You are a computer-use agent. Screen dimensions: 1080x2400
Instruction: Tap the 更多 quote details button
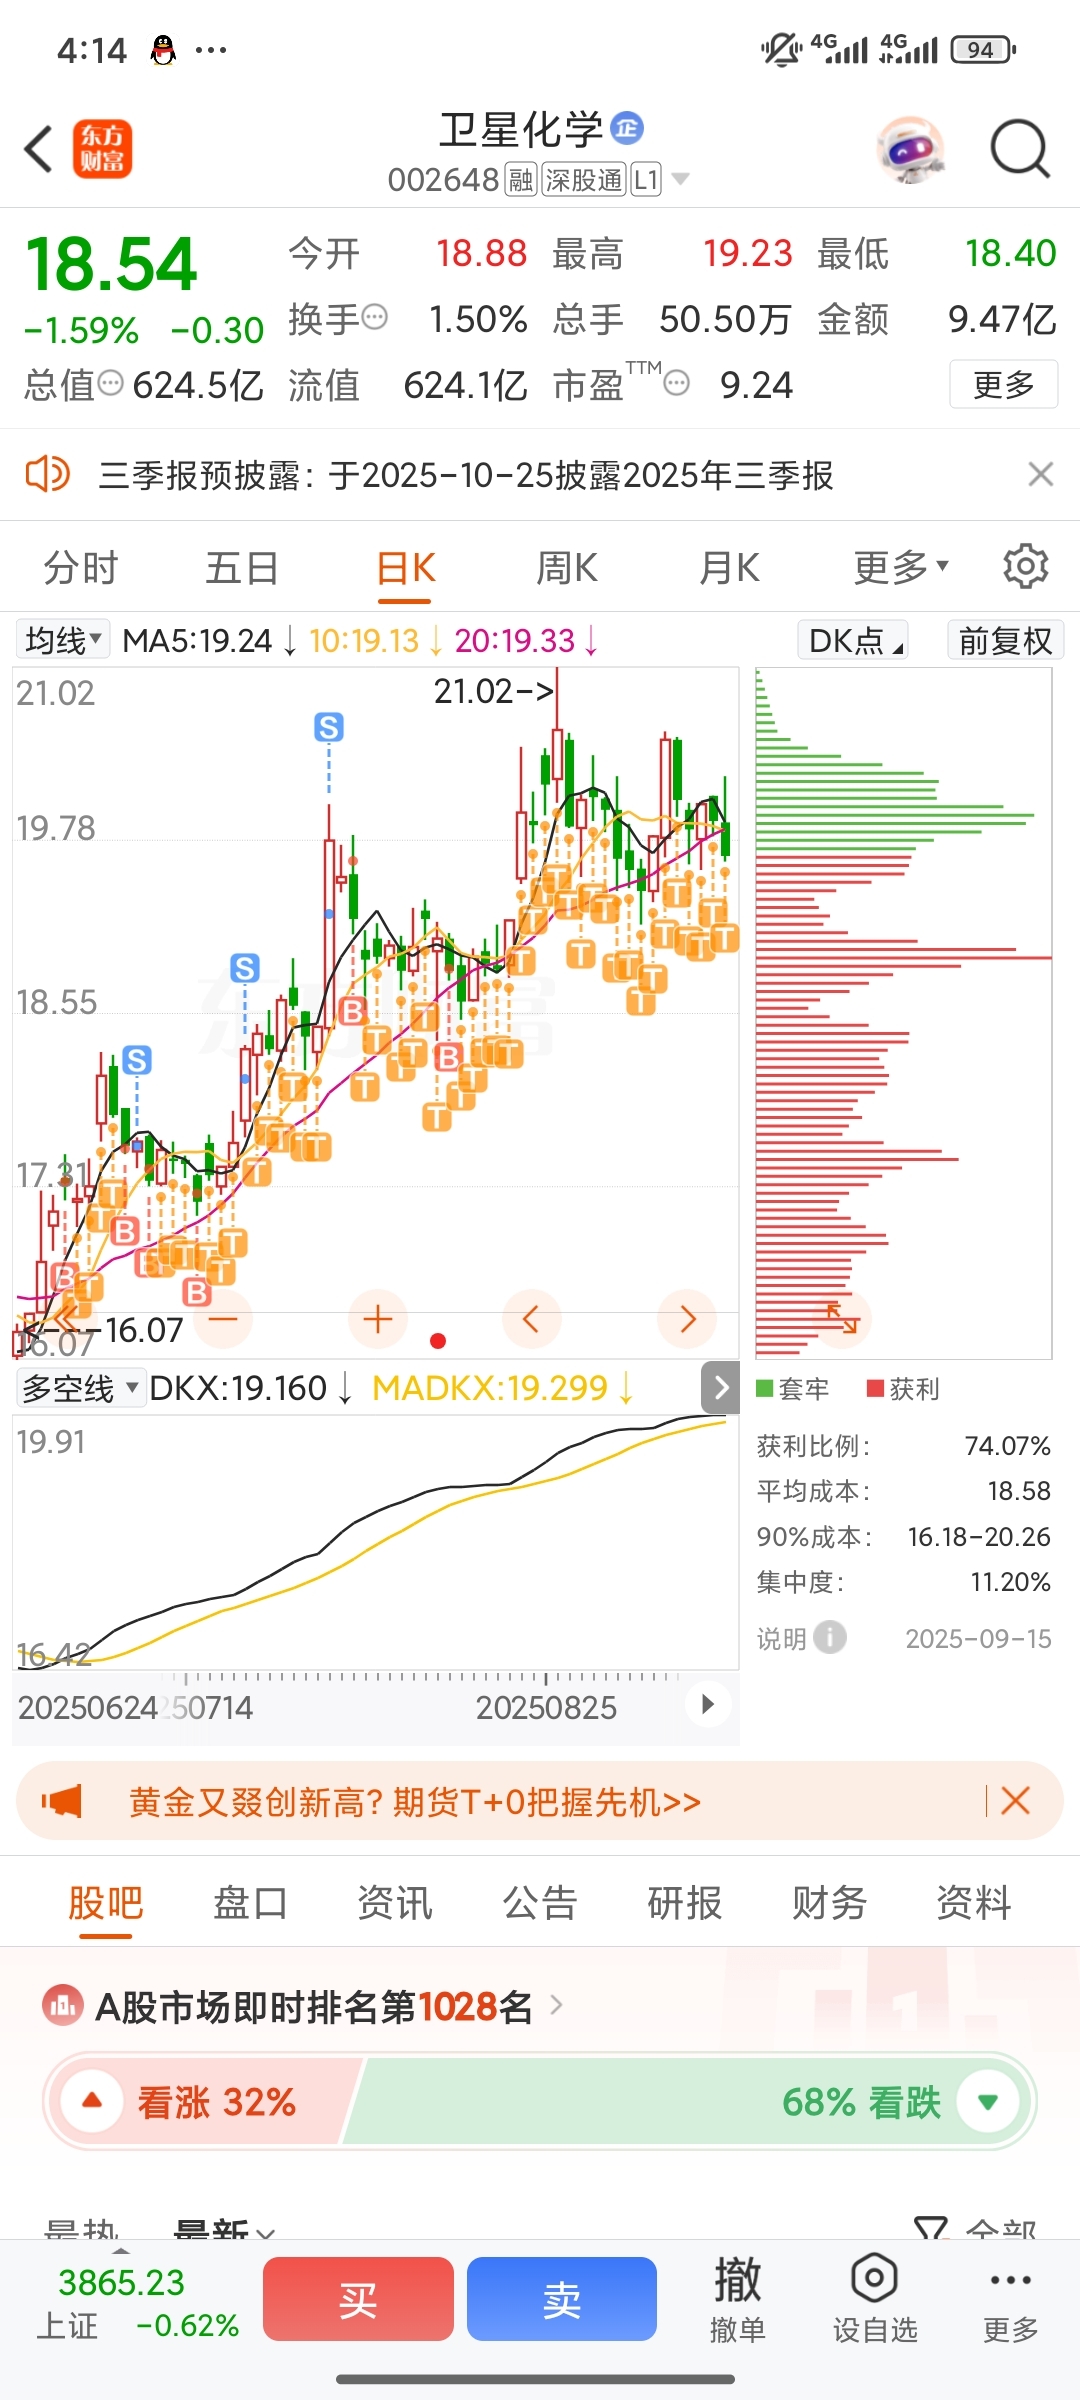click(x=1004, y=384)
